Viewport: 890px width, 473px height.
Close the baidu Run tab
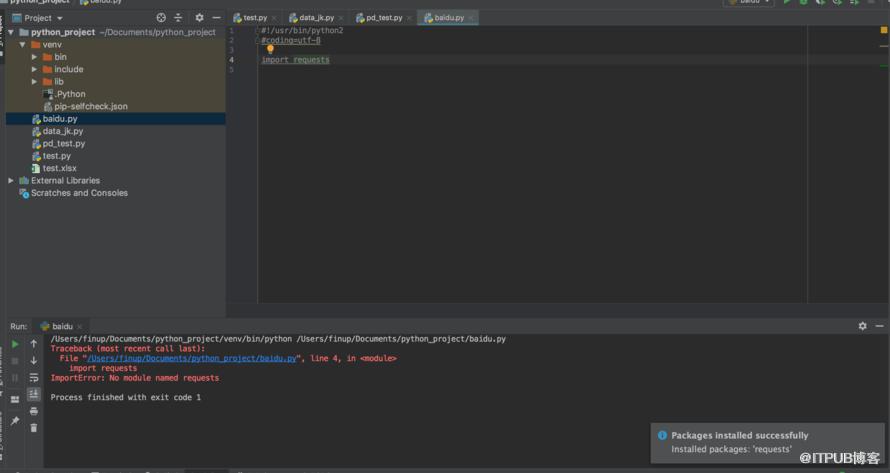(x=79, y=327)
